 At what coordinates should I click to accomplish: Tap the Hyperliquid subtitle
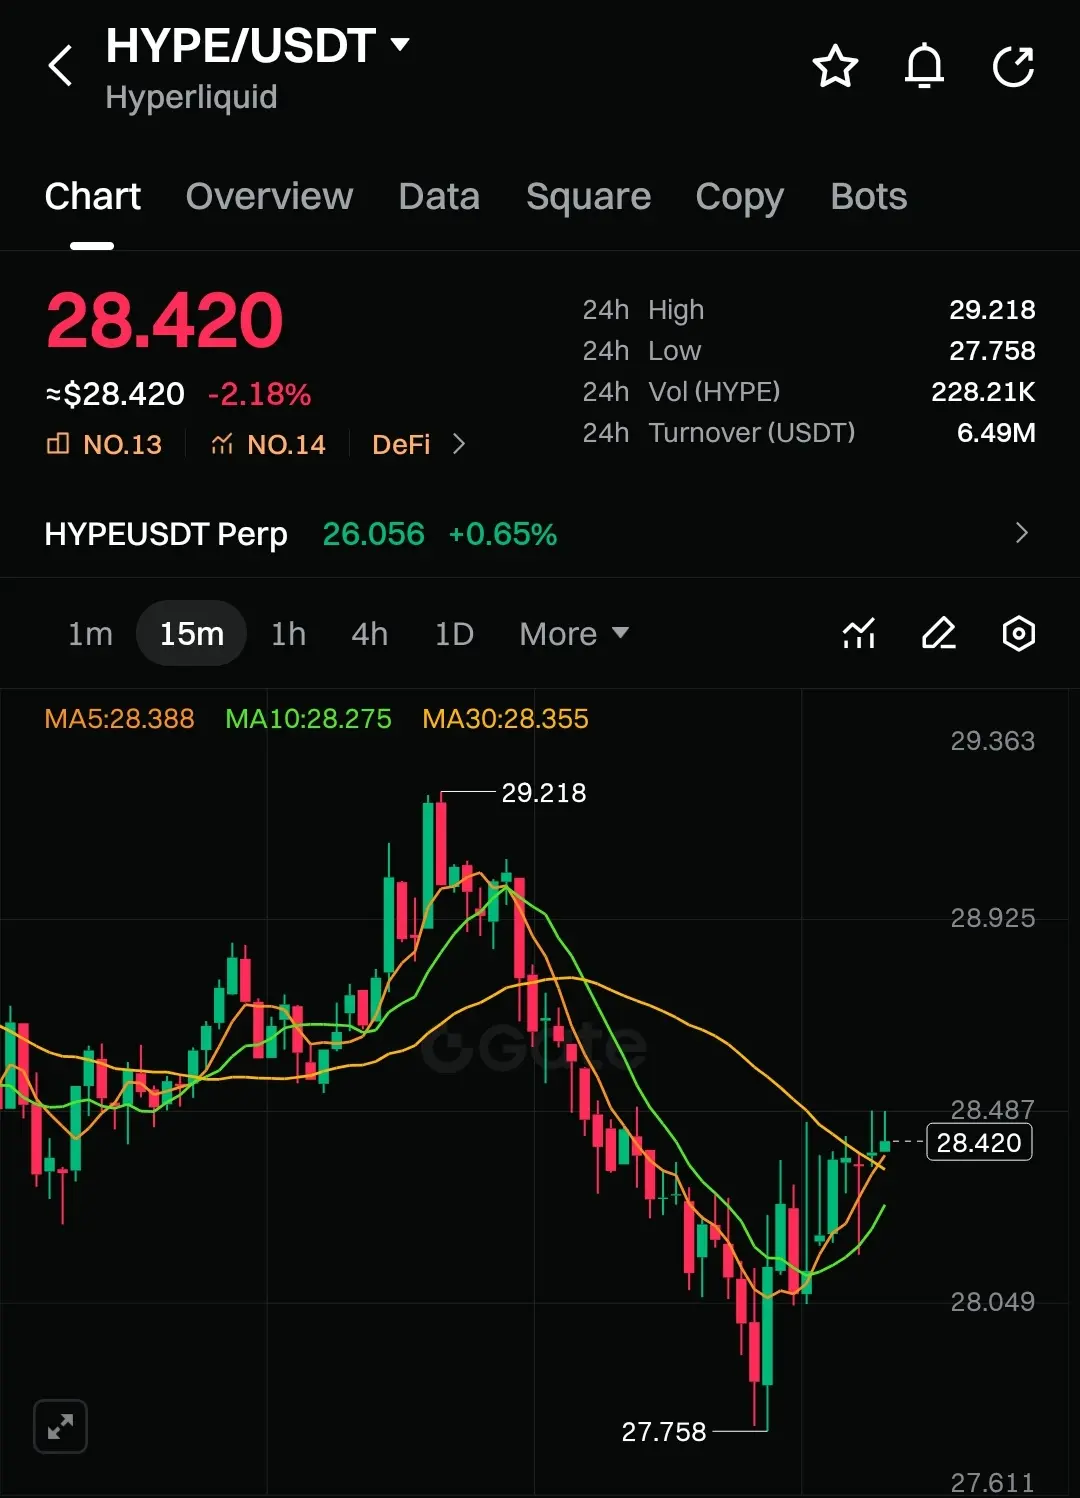[x=191, y=97]
